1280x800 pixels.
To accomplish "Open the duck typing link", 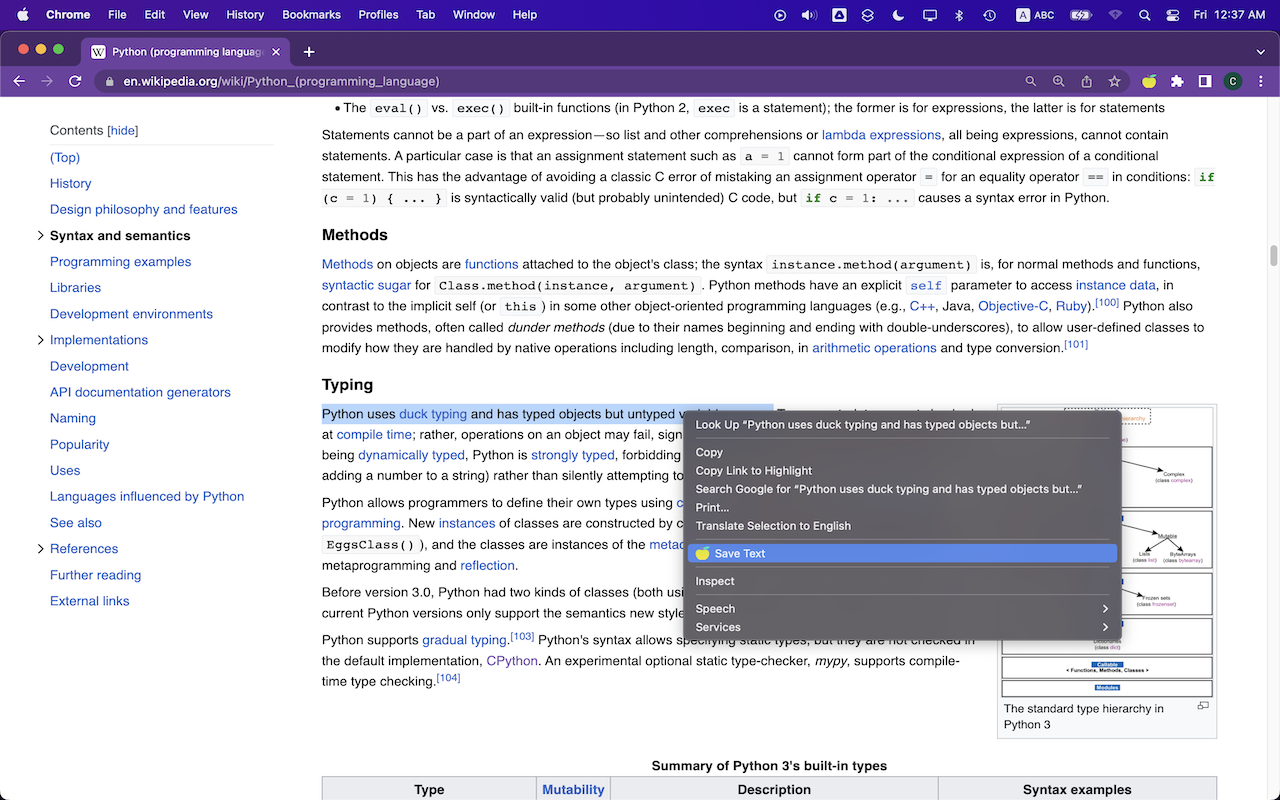I will pyautogui.click(x=433, y=414).
